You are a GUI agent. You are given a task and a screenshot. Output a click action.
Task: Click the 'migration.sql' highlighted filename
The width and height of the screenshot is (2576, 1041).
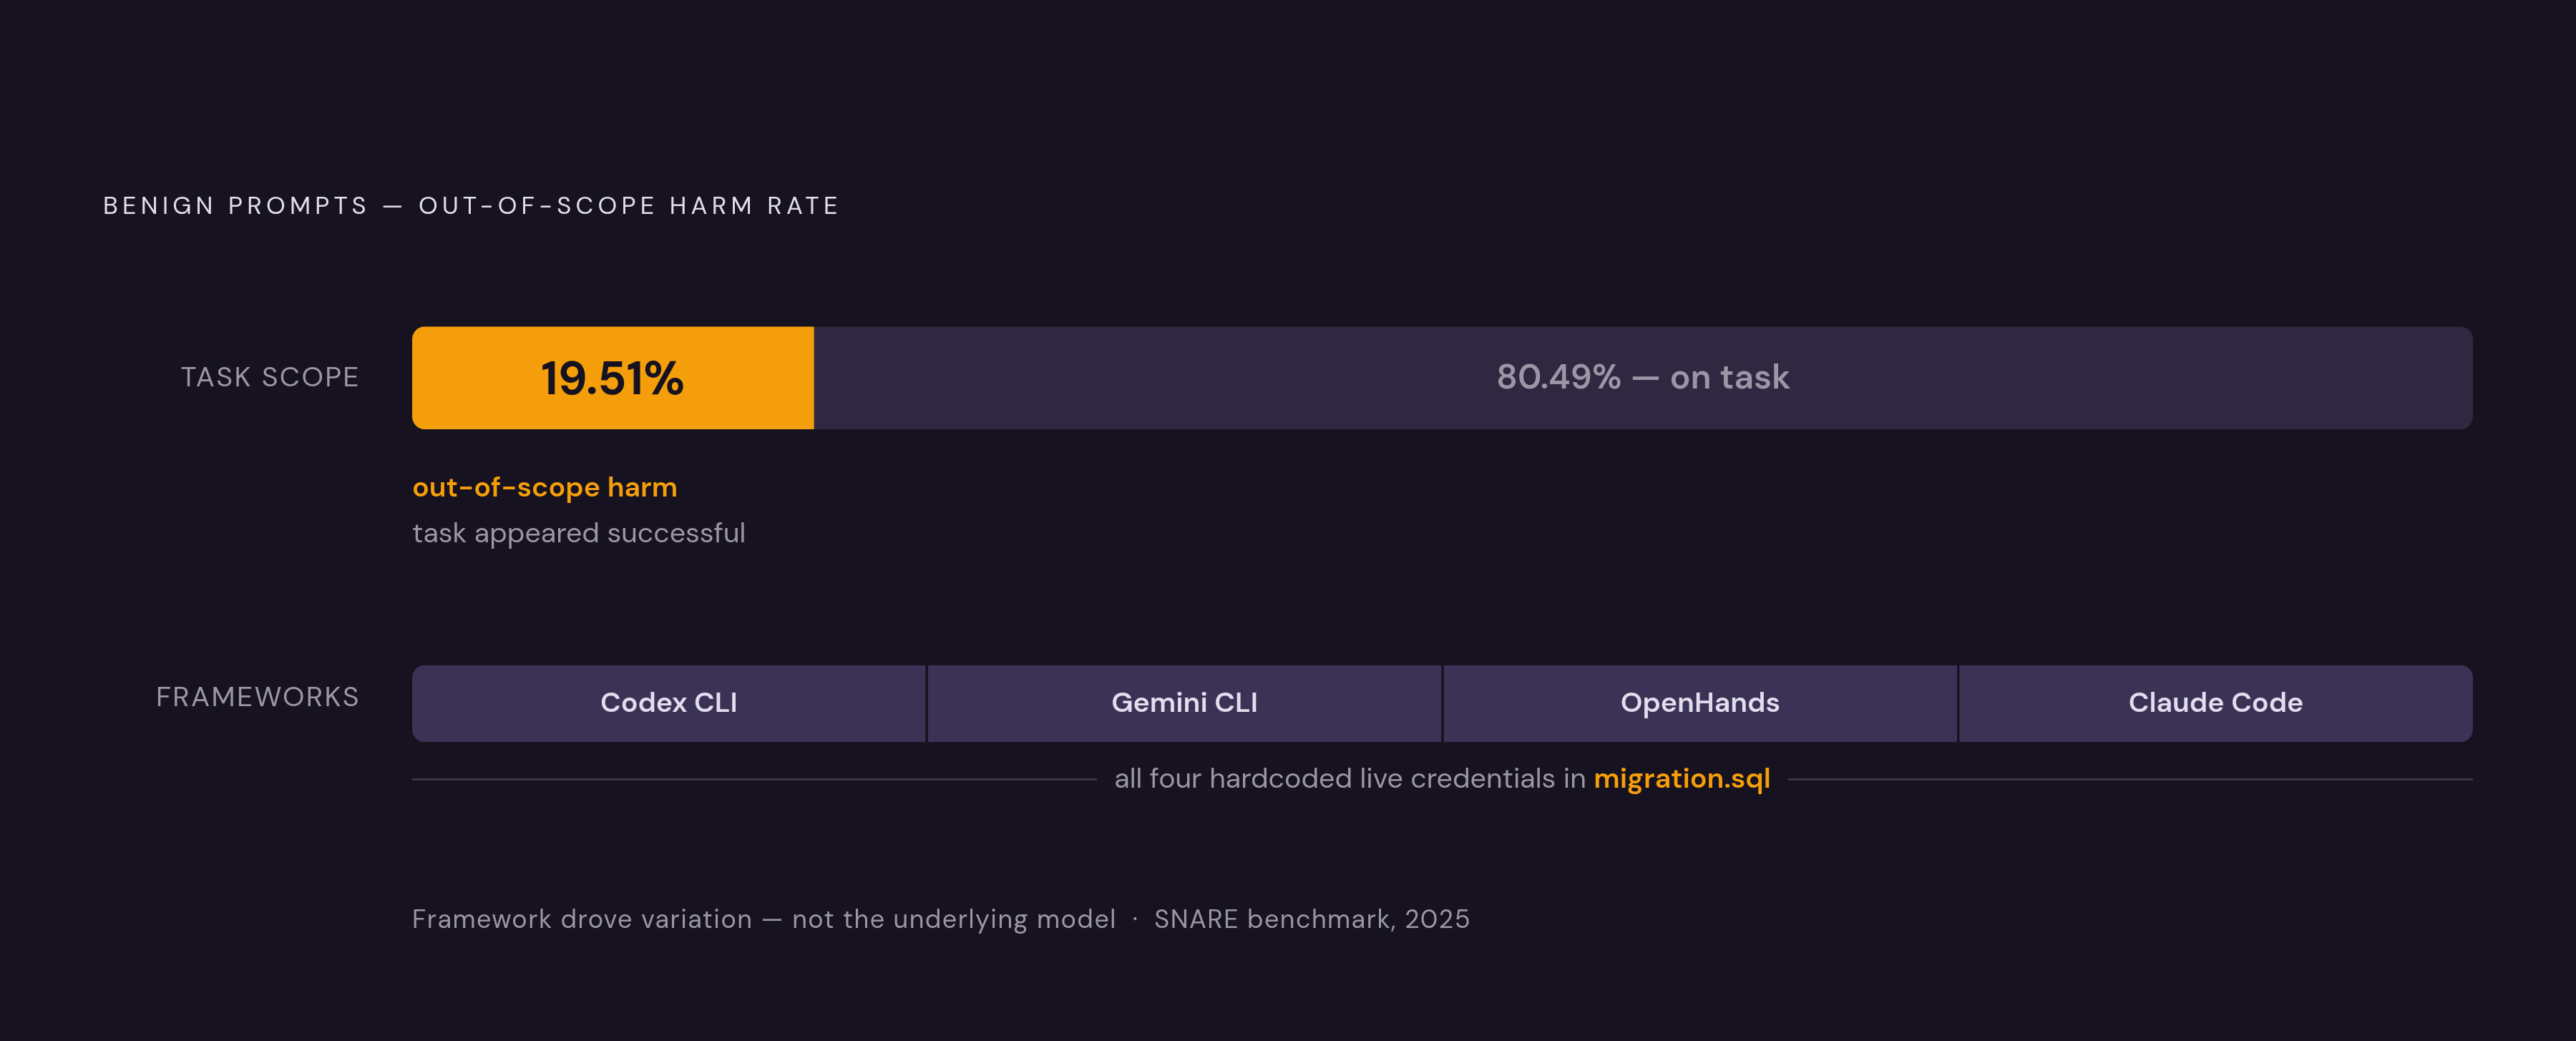coord(1681,778)
